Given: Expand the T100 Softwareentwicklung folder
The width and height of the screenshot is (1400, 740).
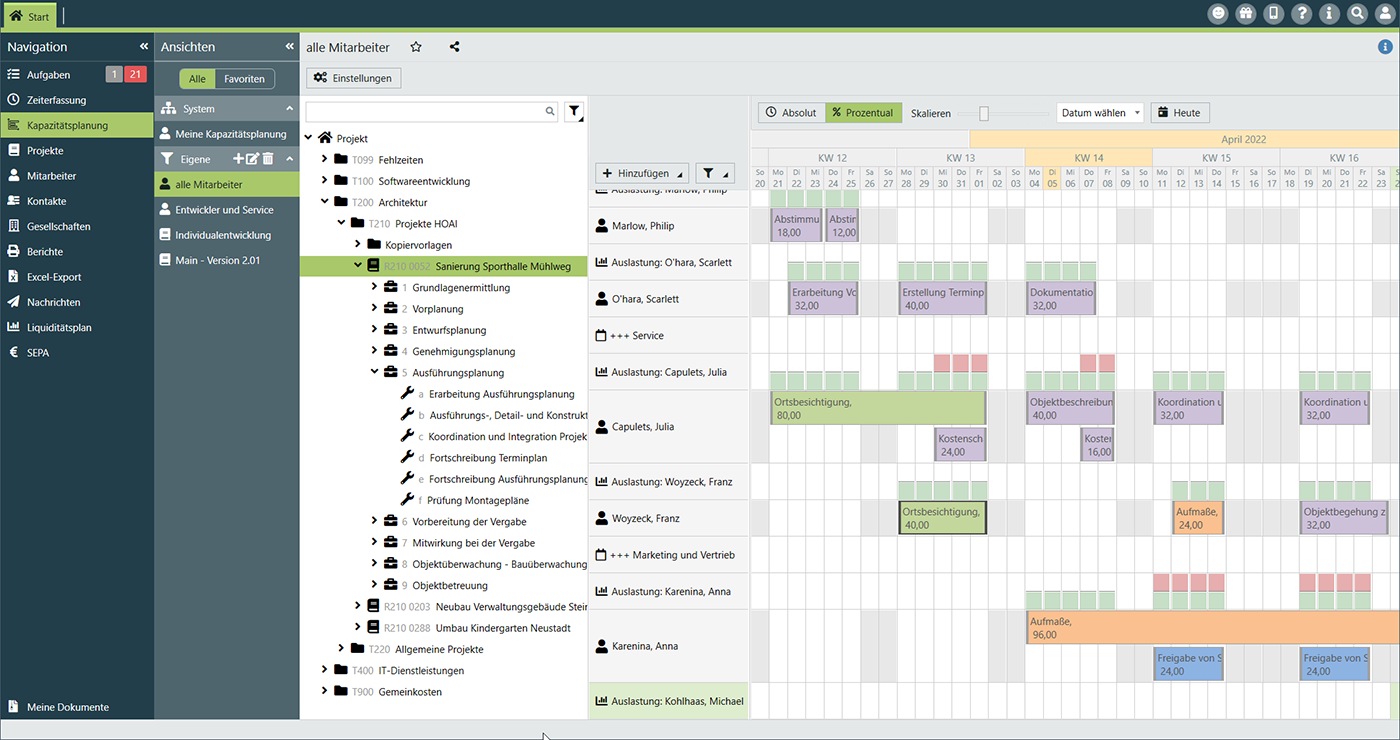Looking at the screenshot, I should point(325,181).
